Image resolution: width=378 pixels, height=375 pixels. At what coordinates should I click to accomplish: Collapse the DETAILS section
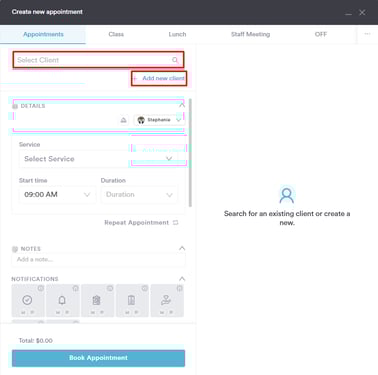(182, 105)
